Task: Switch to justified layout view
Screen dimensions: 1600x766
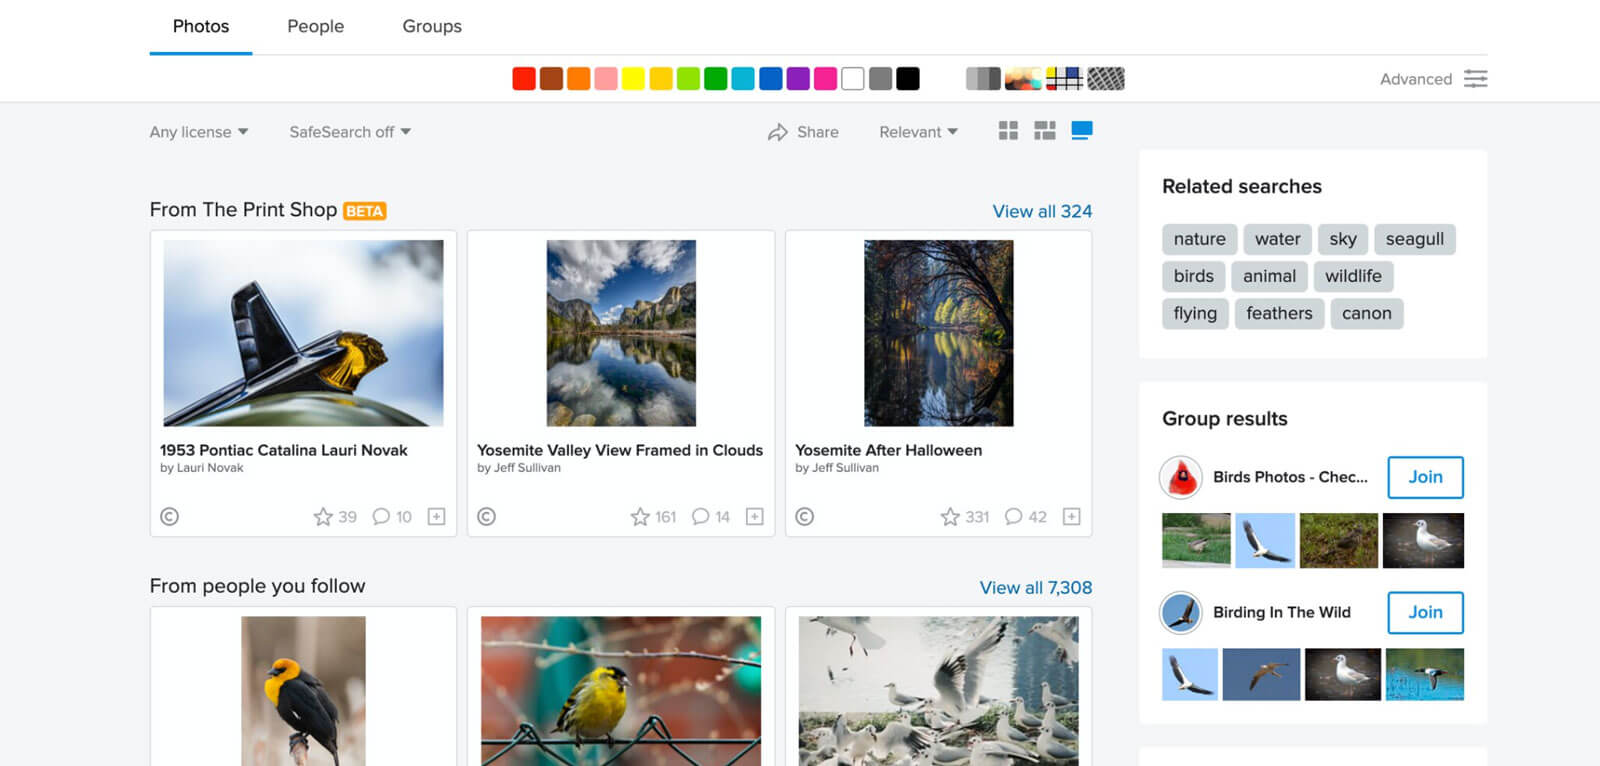Action: pos(1045,131)
